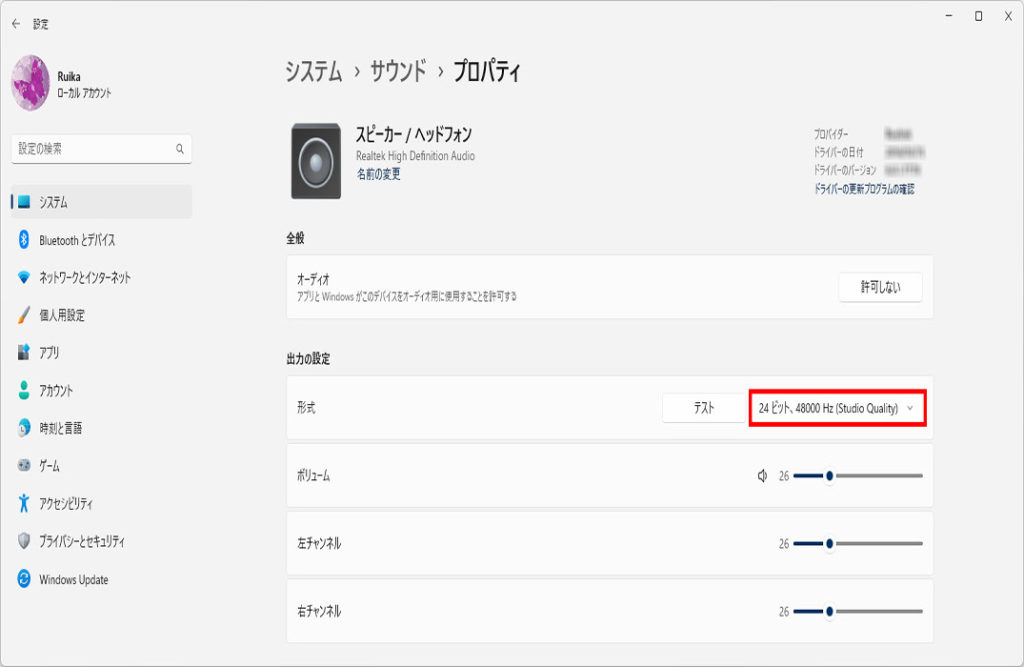Viewport: 1024px width, 667px height.
Task: Click the ネットワークとインターネット Wi-Fi icon
Action: [24, 278]
